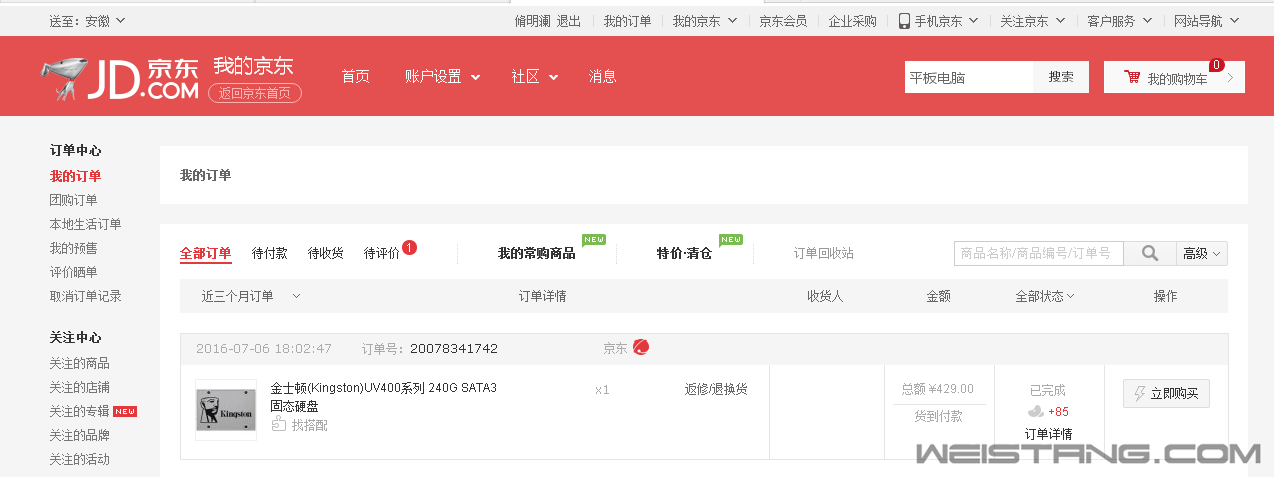Click the 找搭配 matching icon

(279, 425)
